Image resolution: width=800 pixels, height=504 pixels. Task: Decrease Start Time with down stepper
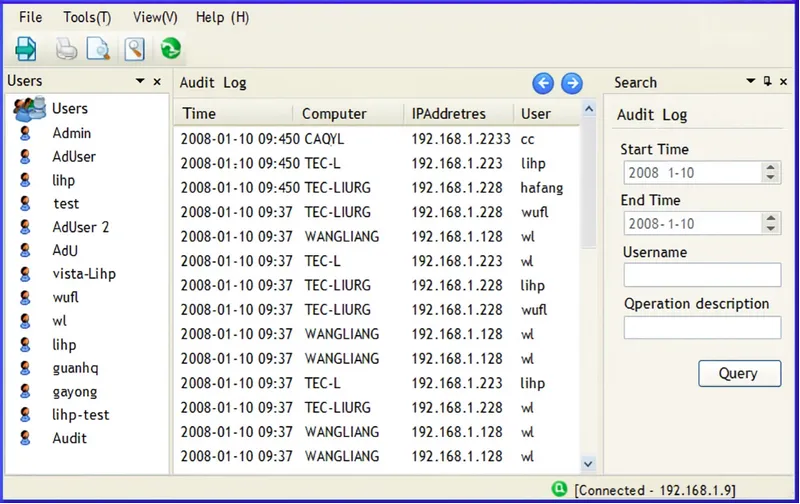(x=770, y=177)
